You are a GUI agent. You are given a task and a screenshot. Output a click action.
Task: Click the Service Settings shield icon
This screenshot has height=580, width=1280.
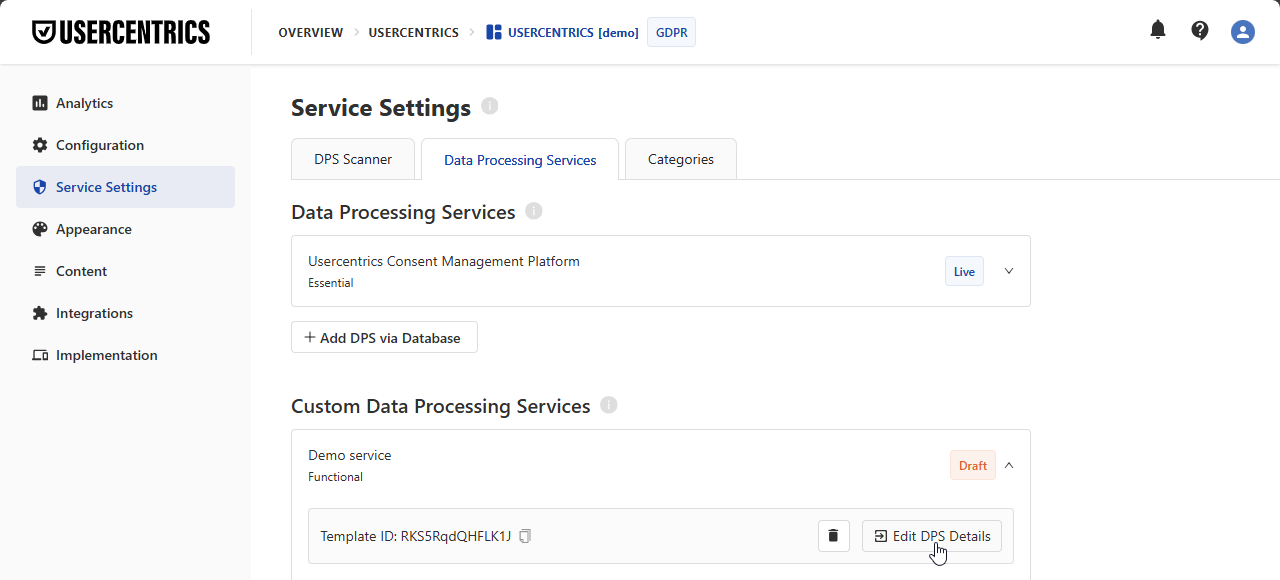coord(40,187)
